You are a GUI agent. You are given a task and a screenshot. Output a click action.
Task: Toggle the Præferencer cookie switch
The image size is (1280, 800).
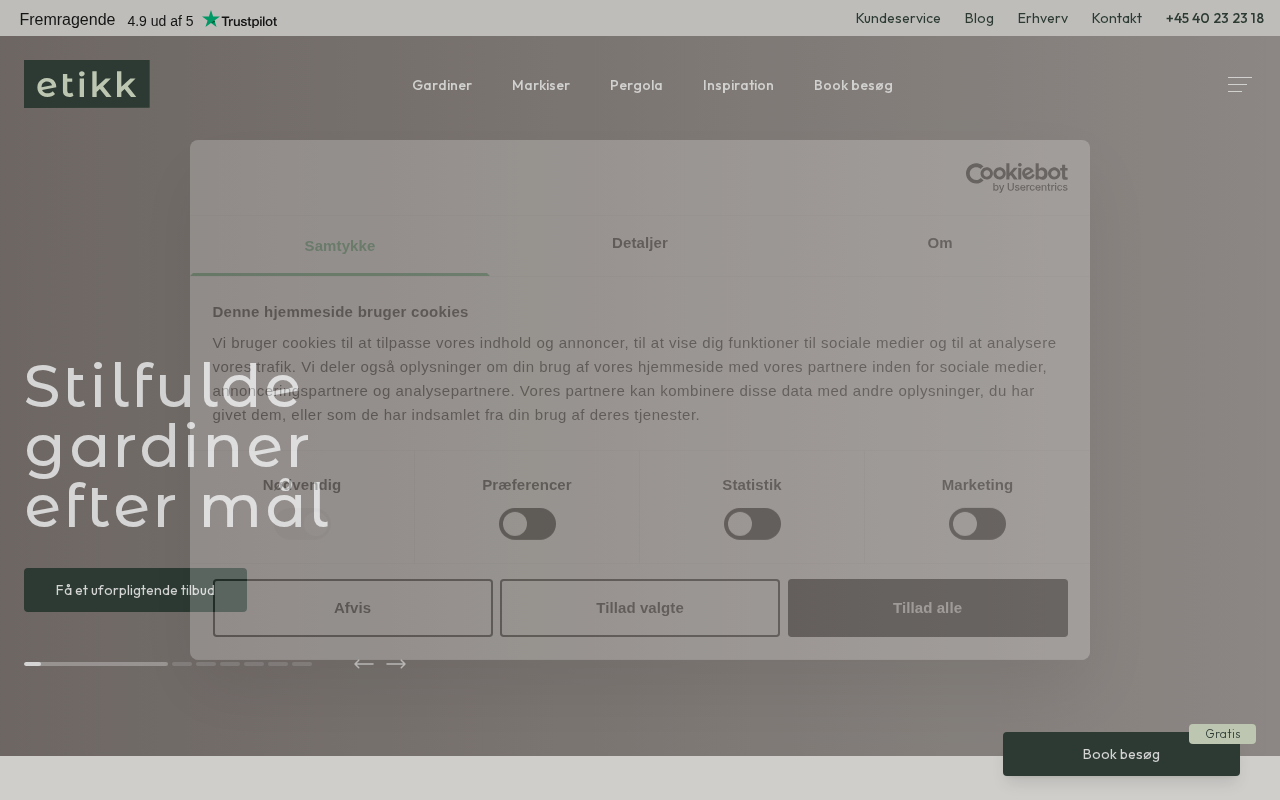click(527, 524)
